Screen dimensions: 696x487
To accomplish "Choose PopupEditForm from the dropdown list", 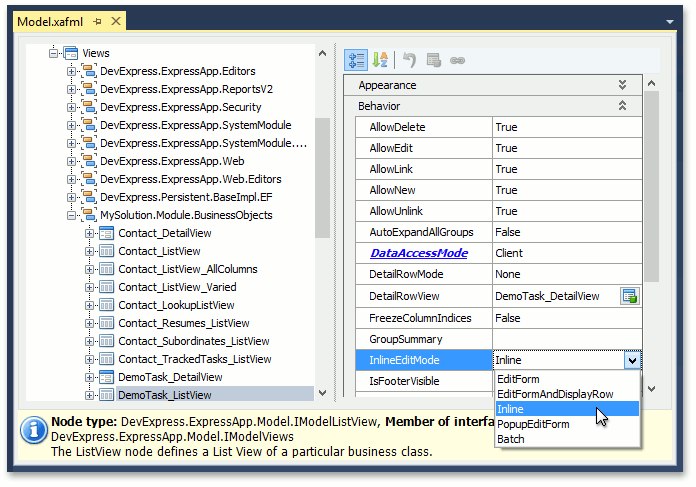I will pyautogui.click(x=567, y=424).
